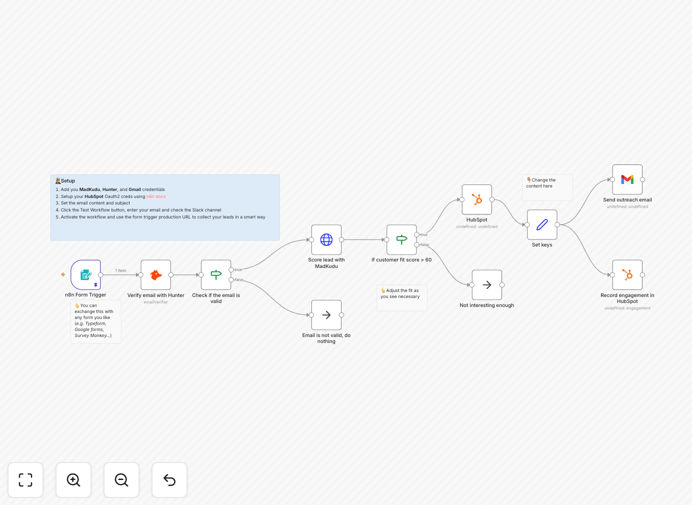Image resolution: width=692 pixels, height=505 pixels.
Task: Click the 'Check if the email is valid' label
Action: pyautogui.click(x=216, y=298)
